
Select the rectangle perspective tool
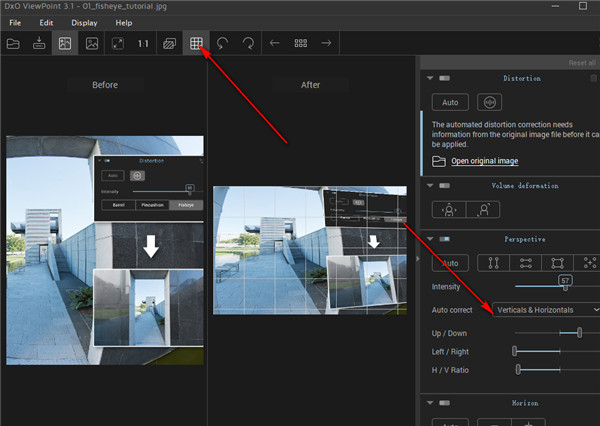(556, 263)
